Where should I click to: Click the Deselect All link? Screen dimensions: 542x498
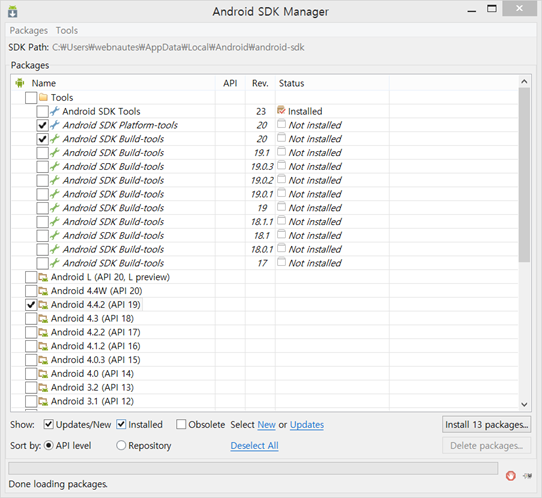(254, 446)
